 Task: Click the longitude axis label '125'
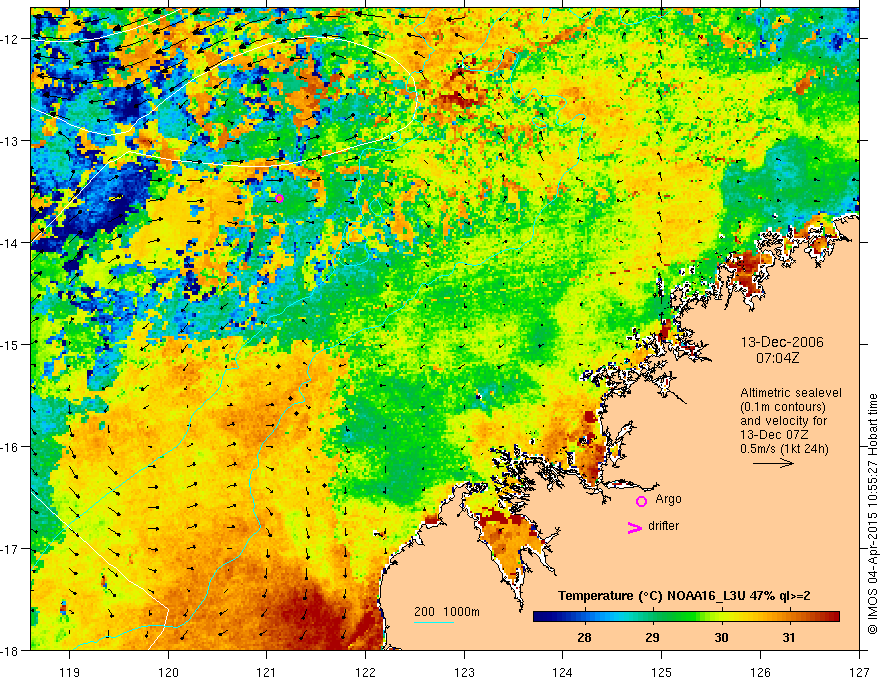661,672
